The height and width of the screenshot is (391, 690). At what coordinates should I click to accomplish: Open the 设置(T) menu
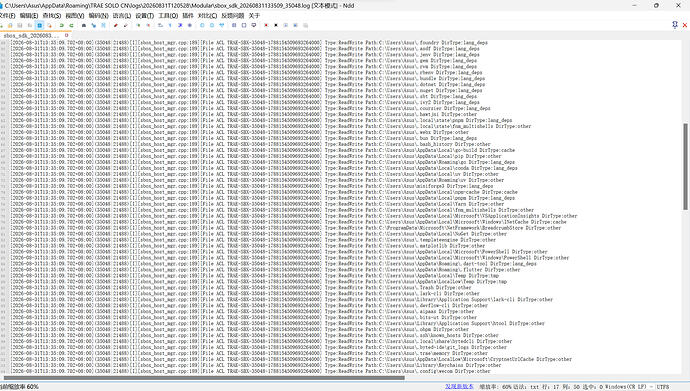pos(144,15)
